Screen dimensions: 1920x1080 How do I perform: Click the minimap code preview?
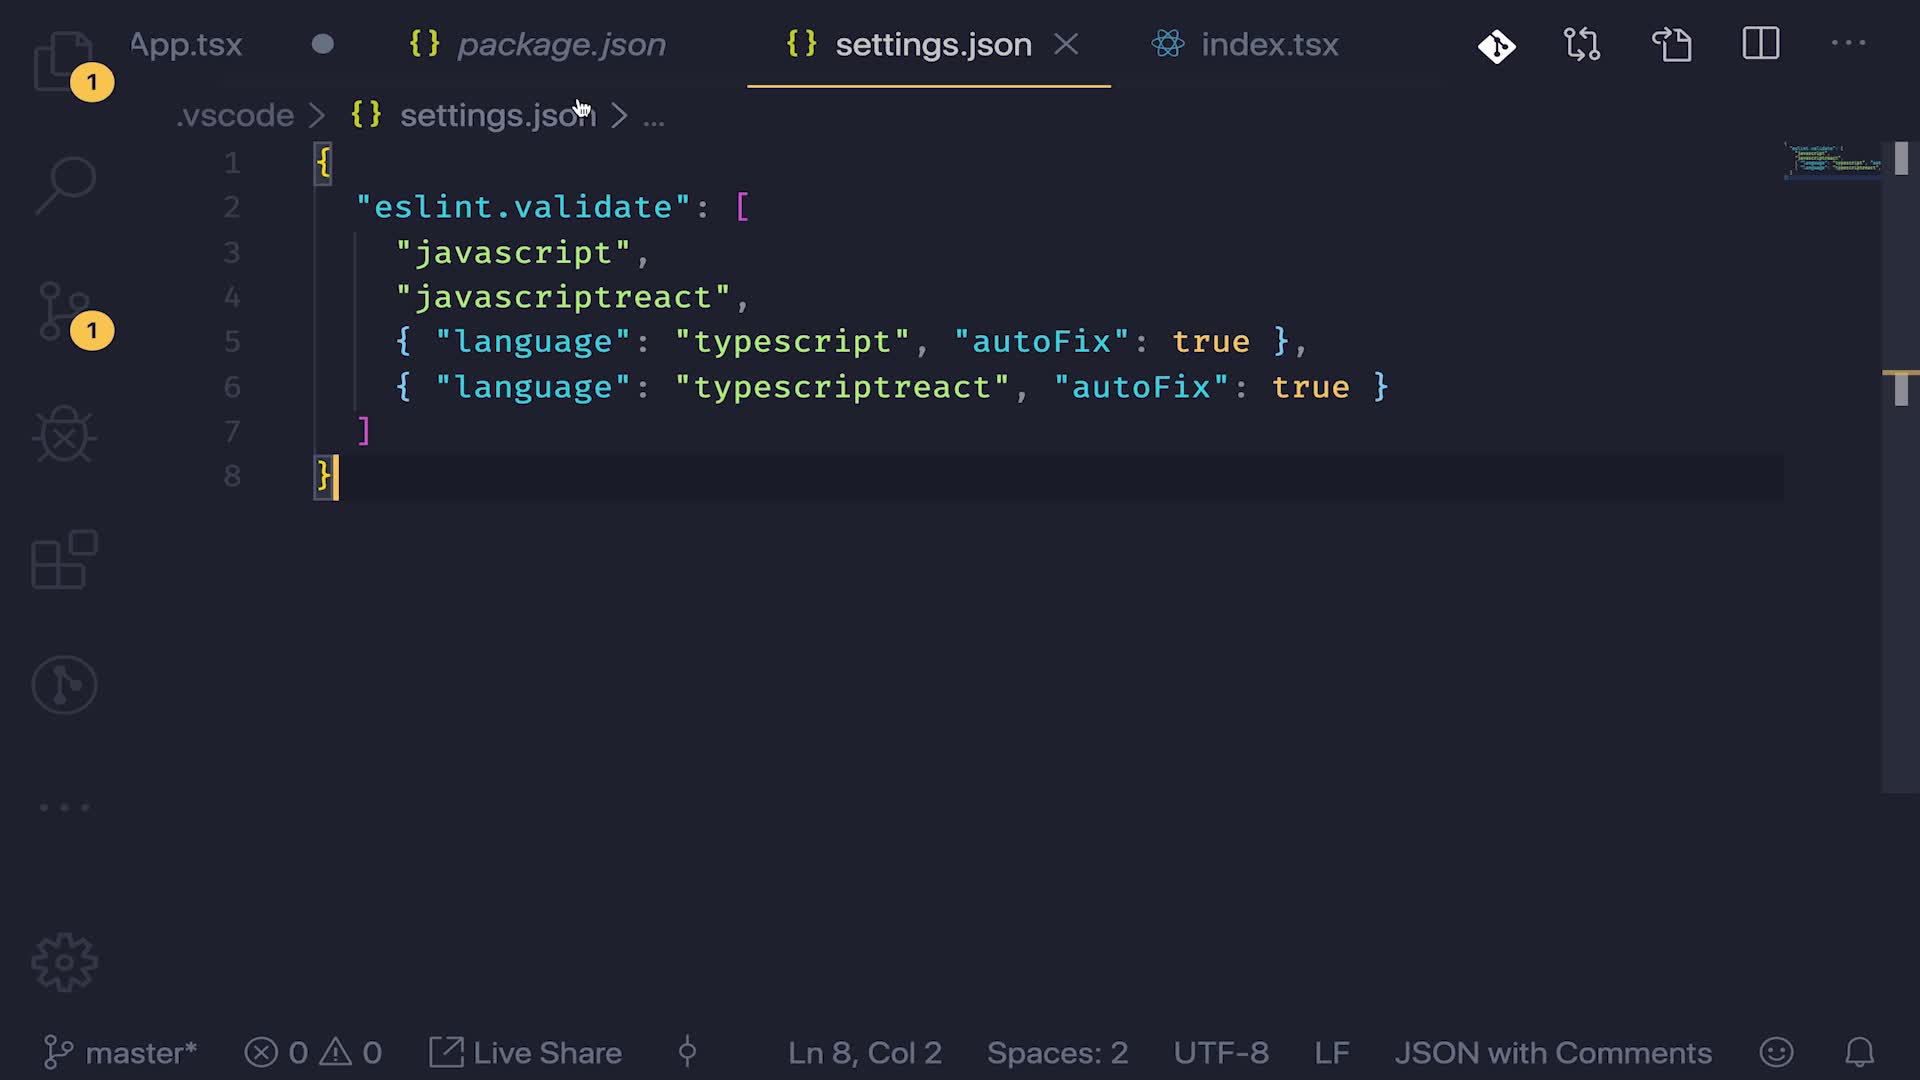1834,160
